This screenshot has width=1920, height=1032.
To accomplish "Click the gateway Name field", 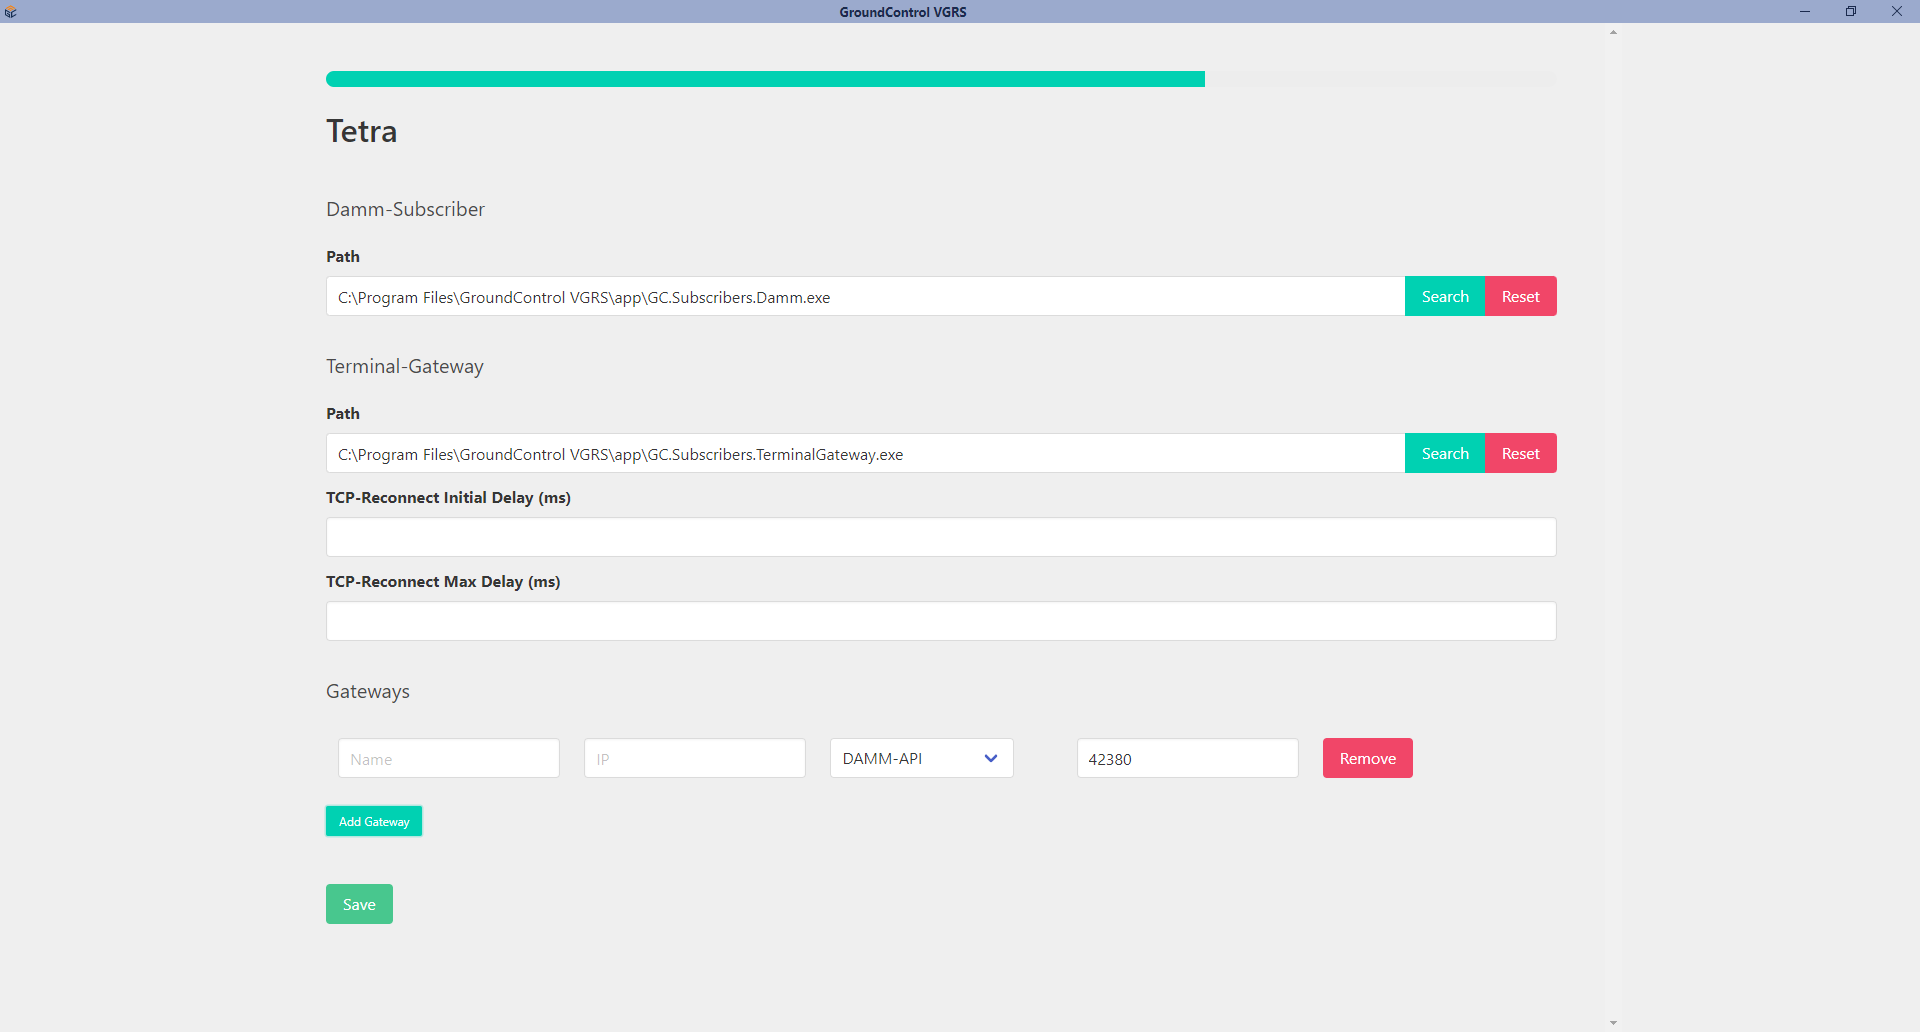I will [x=448, y=759].
